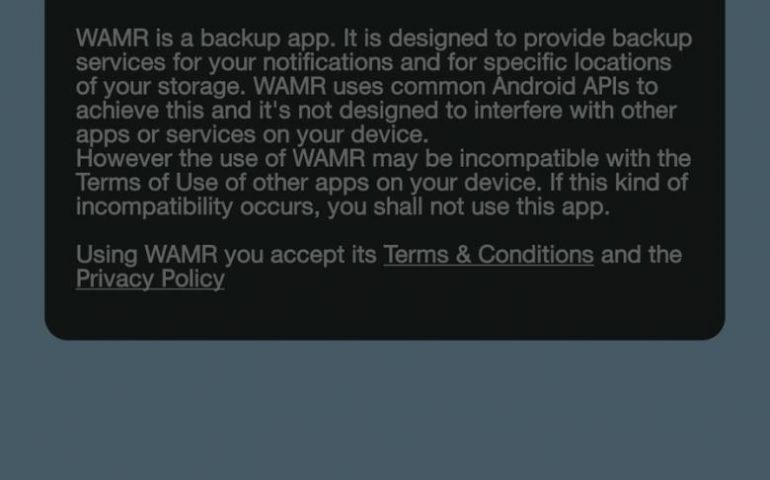Click the 'provide backup' words in first line
The height and width of the screenshot is (480, 770).
pyautogui.click(x=607, y=38)
